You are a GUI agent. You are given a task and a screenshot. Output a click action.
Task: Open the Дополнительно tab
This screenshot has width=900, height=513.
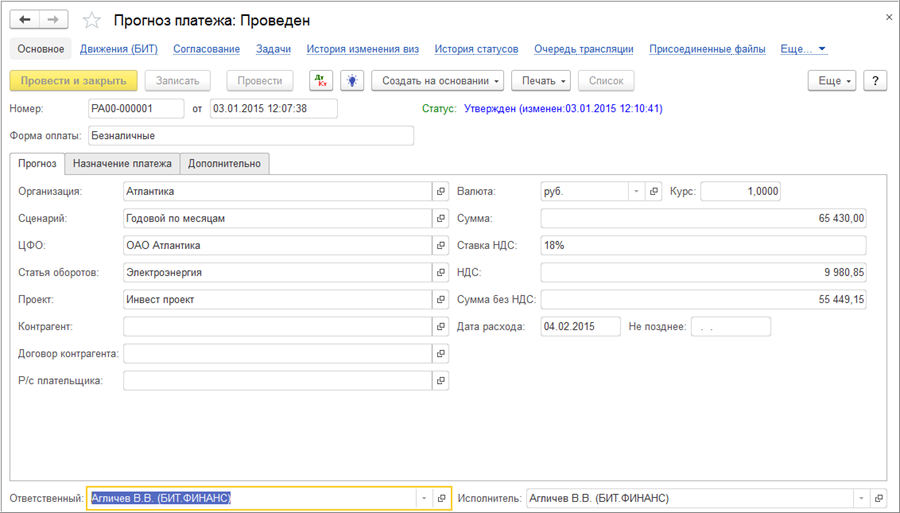tap(224, 164)
